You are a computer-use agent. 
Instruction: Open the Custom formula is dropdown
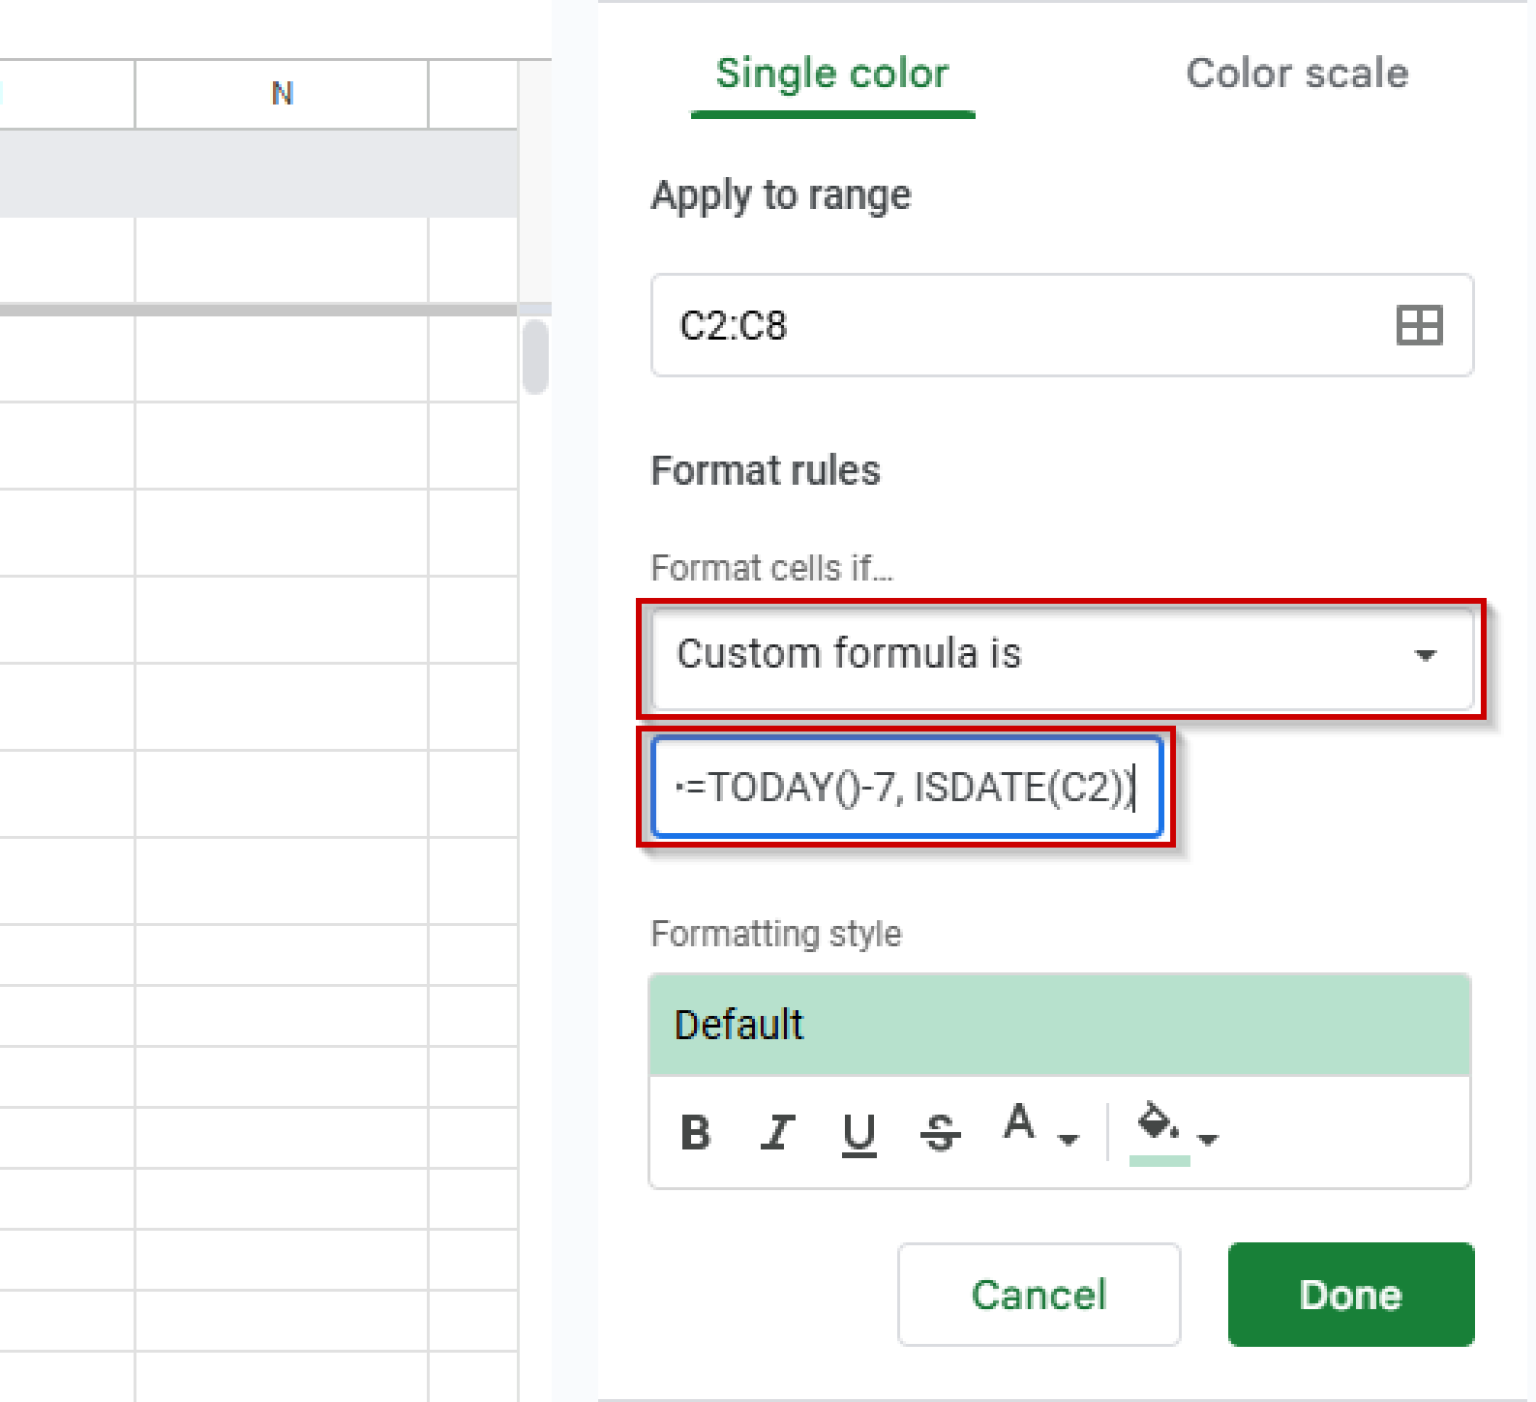point(1062,656)
